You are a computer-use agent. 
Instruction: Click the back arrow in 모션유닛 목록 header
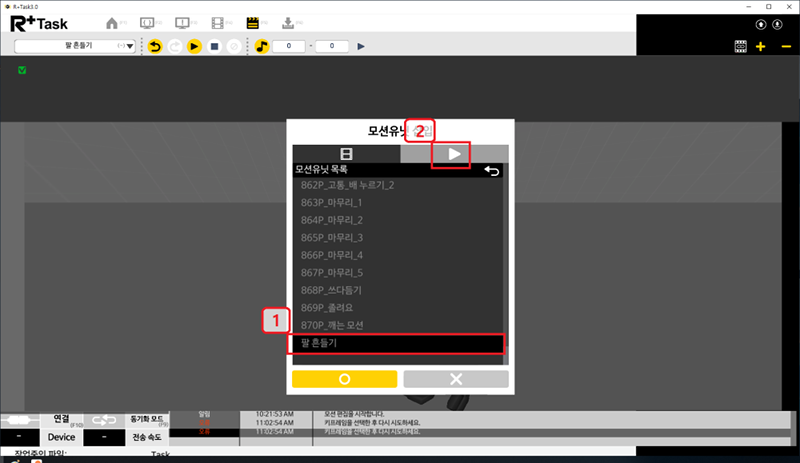pos(491,171)
